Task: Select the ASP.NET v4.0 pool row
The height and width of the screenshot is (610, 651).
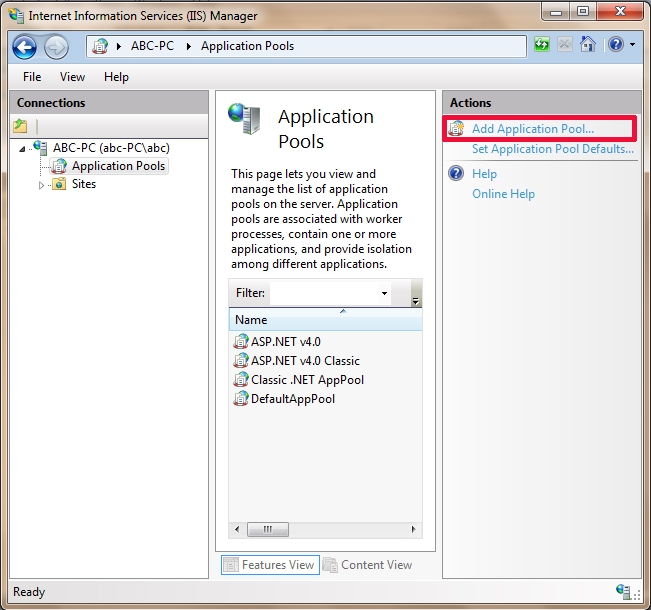Action: tap(326, 342)
